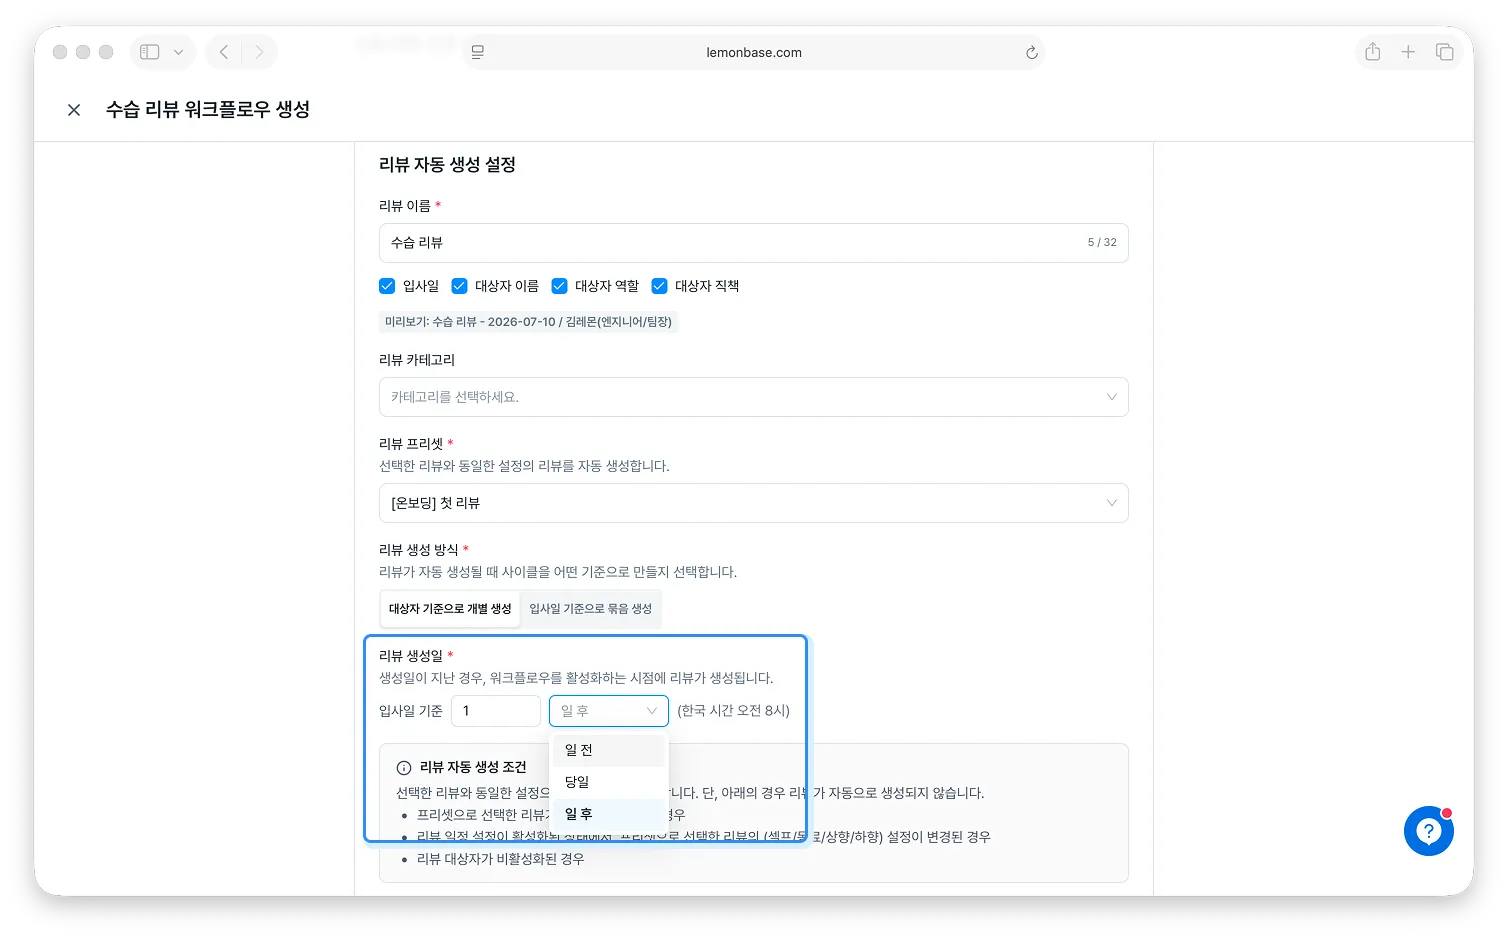Edit the 리뷰 이름 field containing 수습 리뷰
This screenshot has height=938, width=1508.
coord(754,243)
